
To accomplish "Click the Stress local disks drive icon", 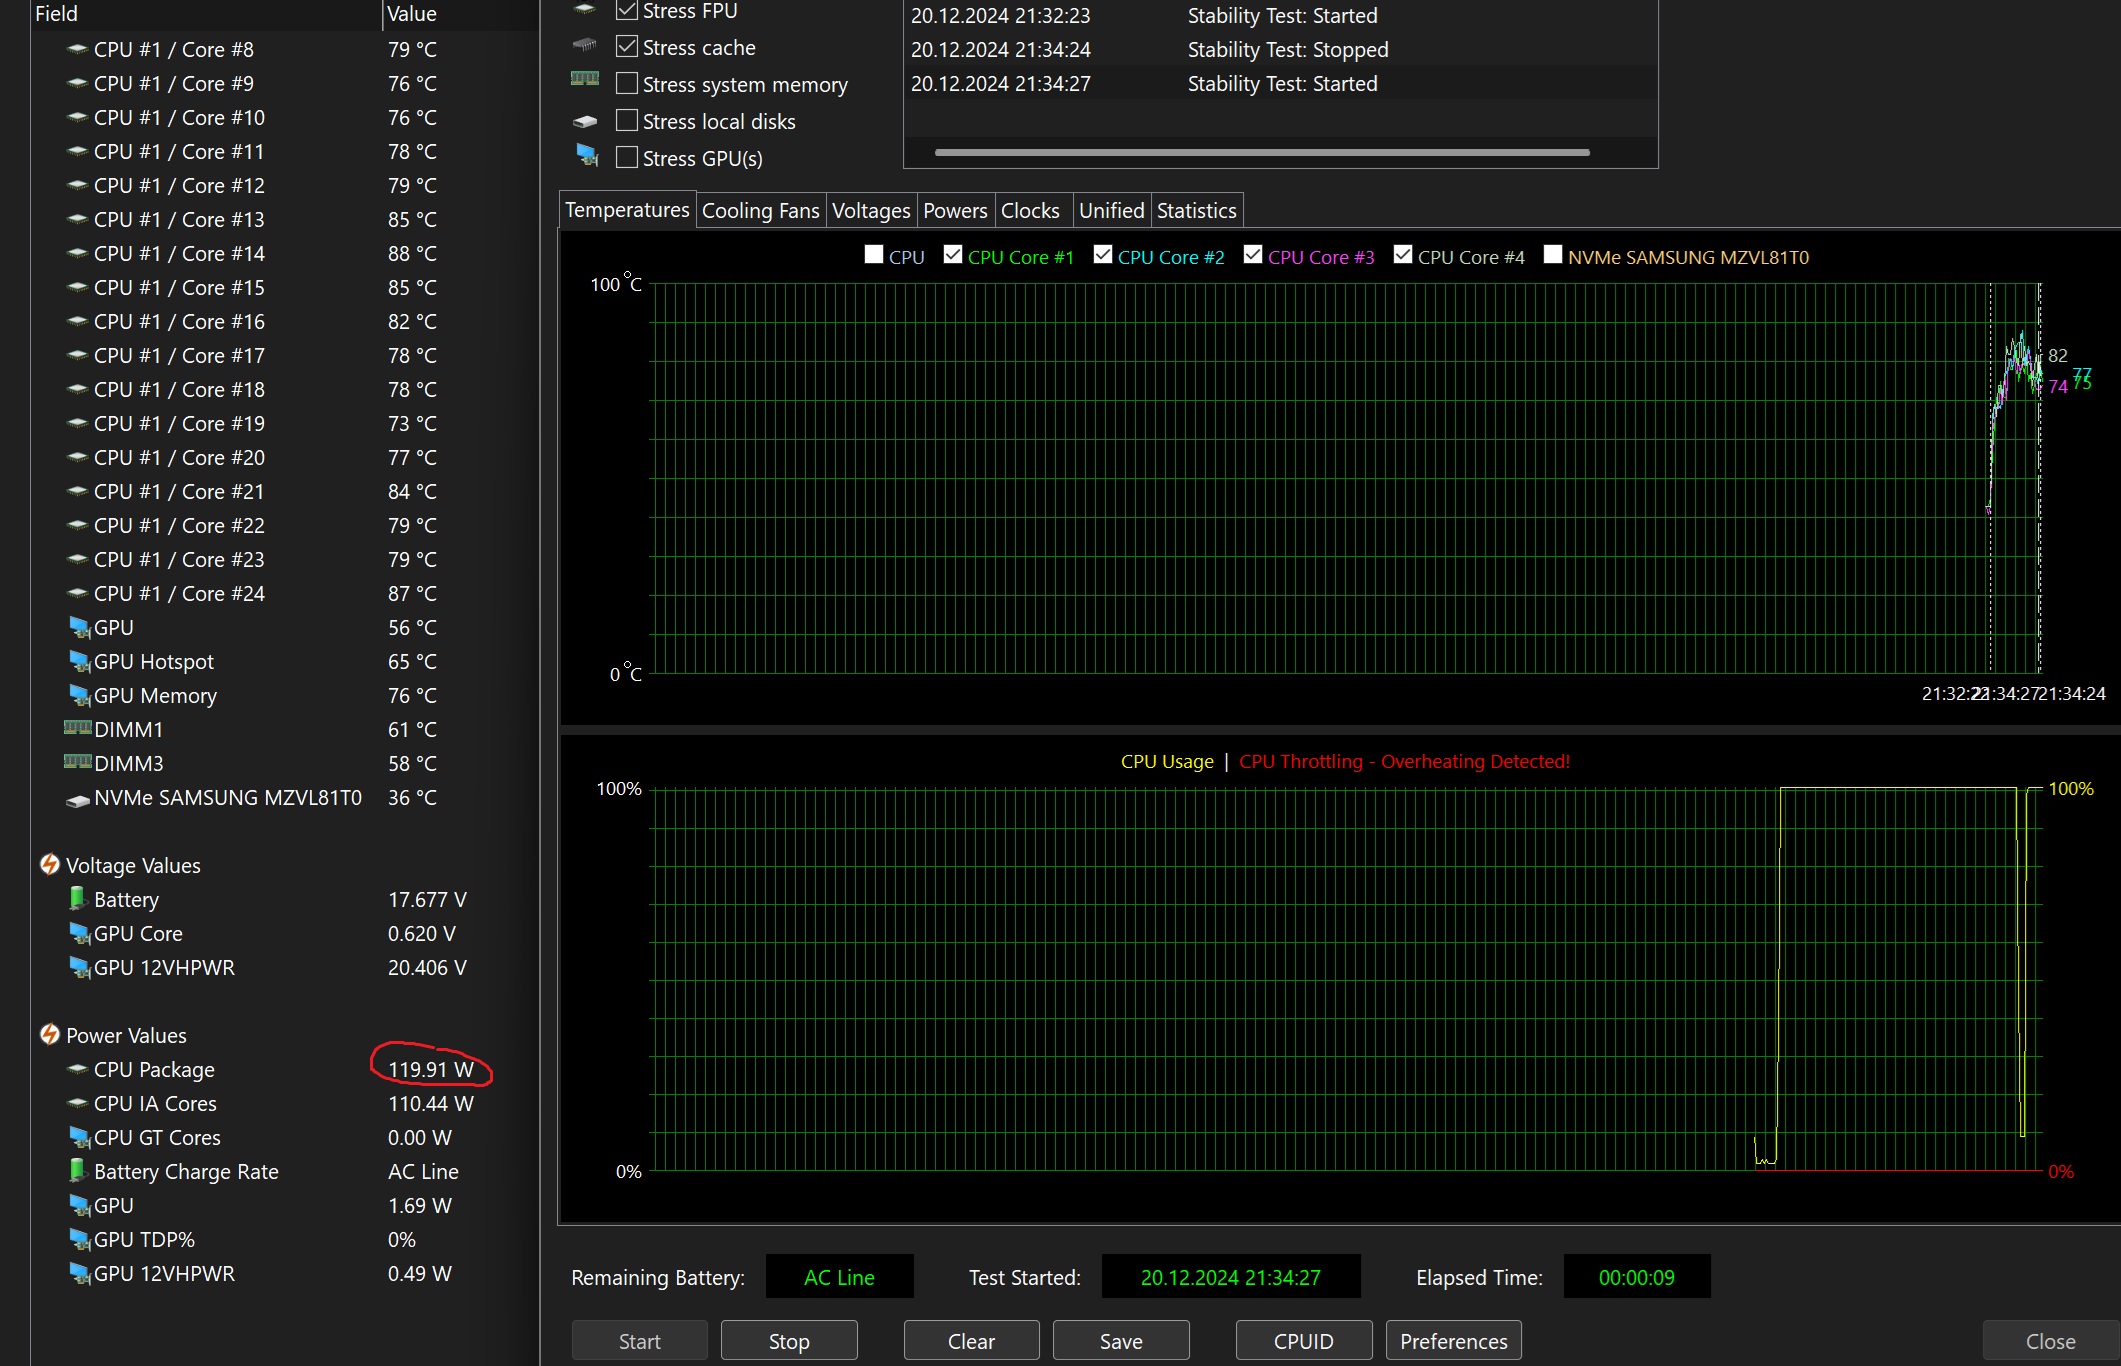I will 585,121.
